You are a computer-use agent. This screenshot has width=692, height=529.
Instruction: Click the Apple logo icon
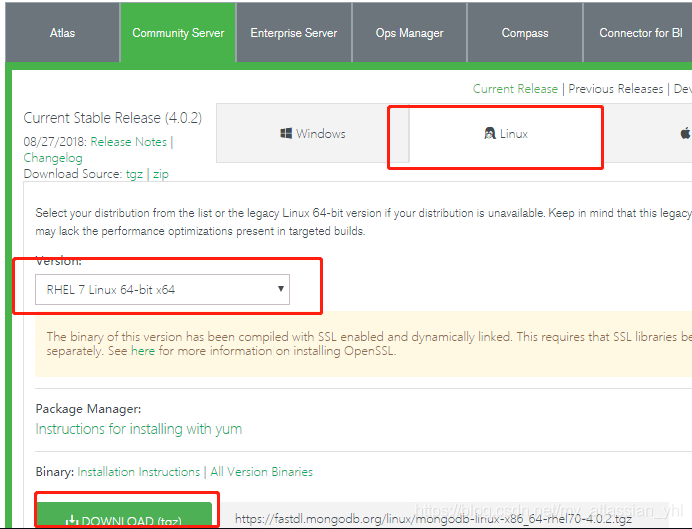pyautogui.click(x=685, y=133)
